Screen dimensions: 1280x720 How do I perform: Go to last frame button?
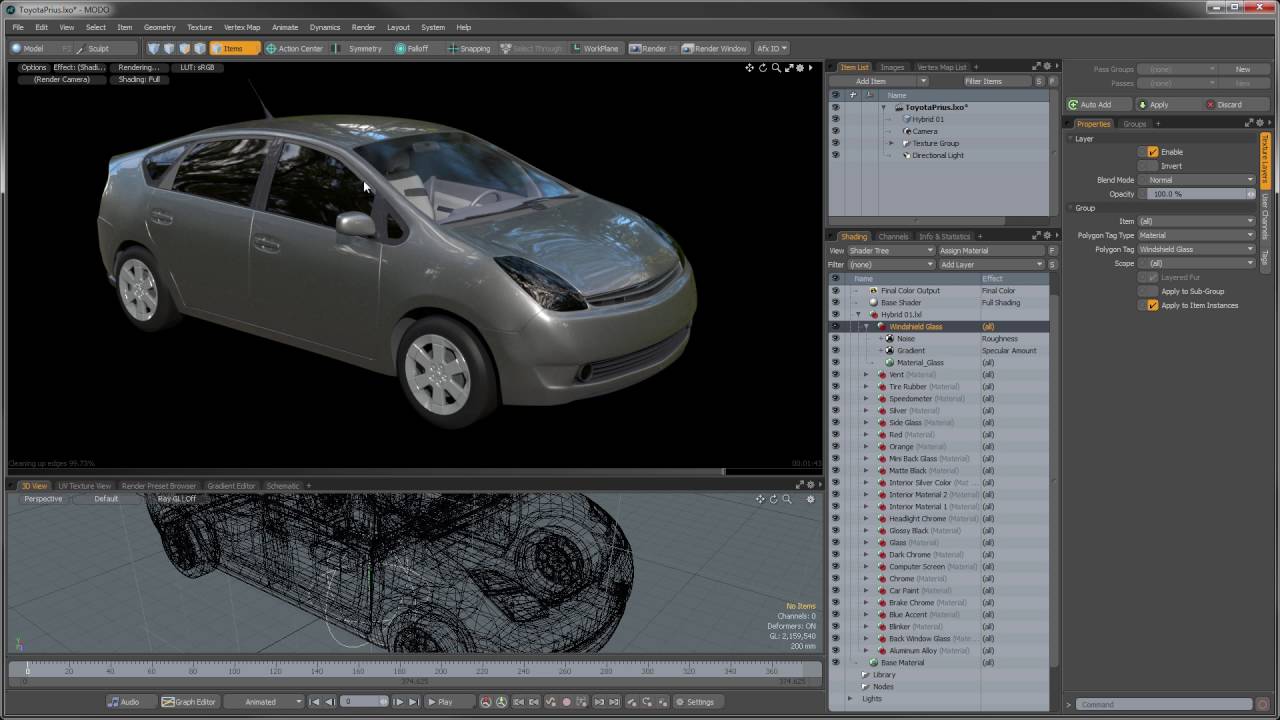pyautogui.click(x=413, y=702)
